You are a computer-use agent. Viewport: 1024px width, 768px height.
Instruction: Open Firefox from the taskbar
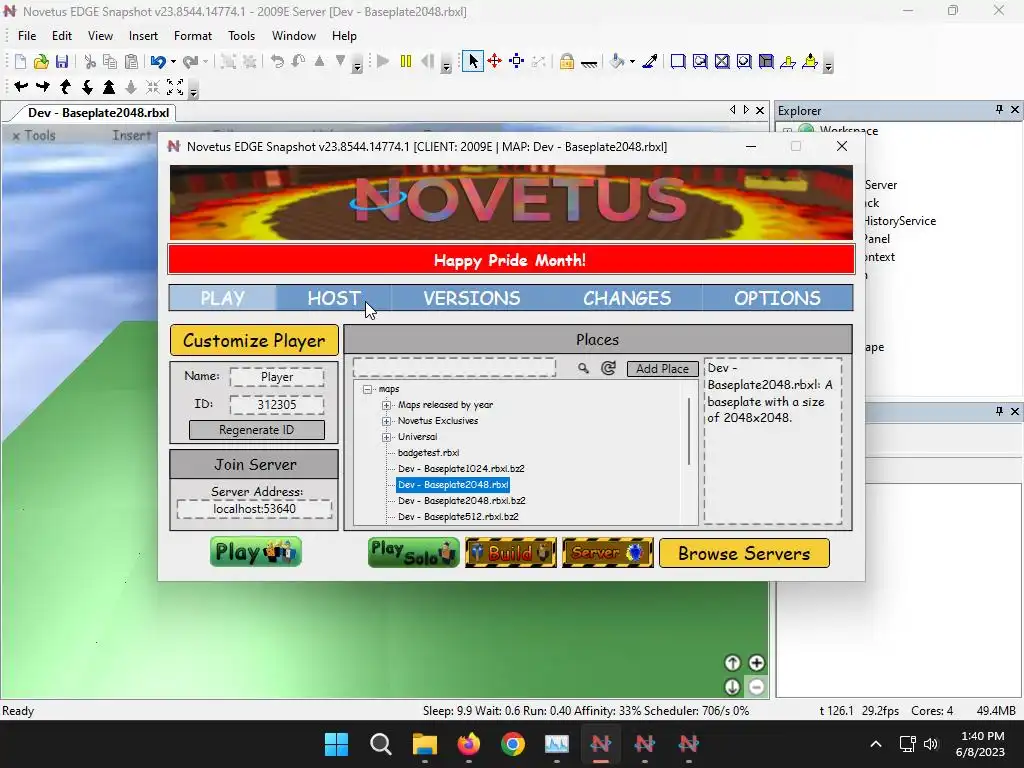pyautogui.click(x=468, y=744)
